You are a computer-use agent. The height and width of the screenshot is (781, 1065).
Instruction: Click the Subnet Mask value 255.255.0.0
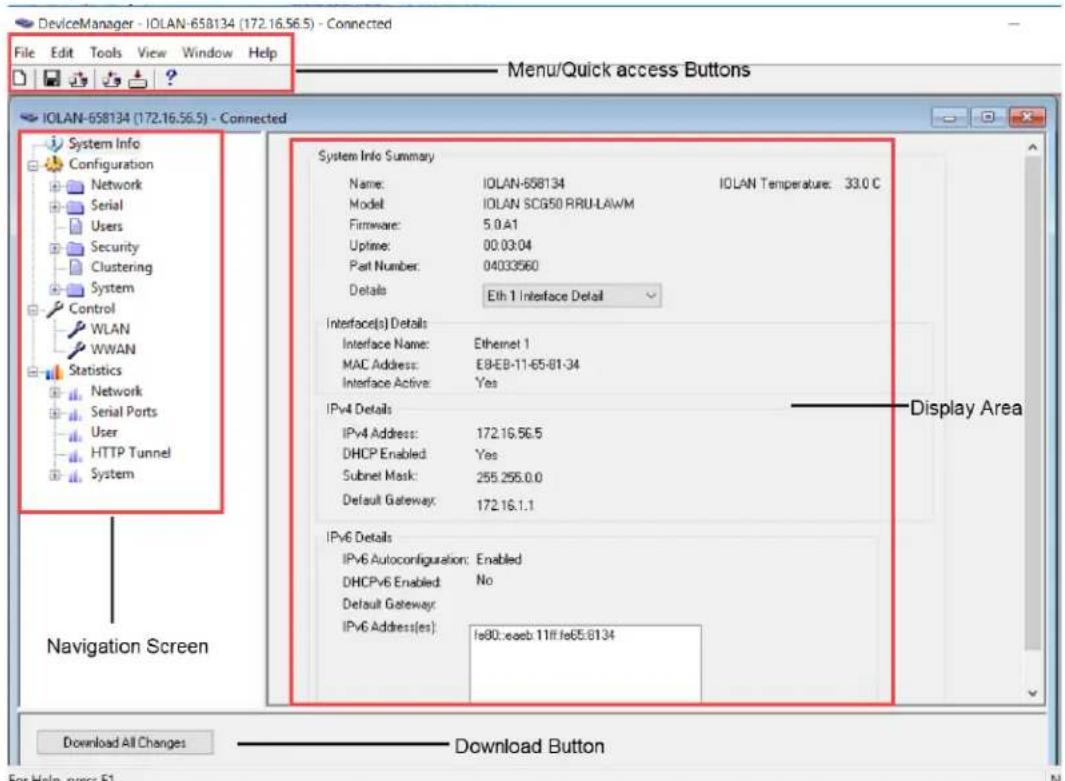click(509, 477)
